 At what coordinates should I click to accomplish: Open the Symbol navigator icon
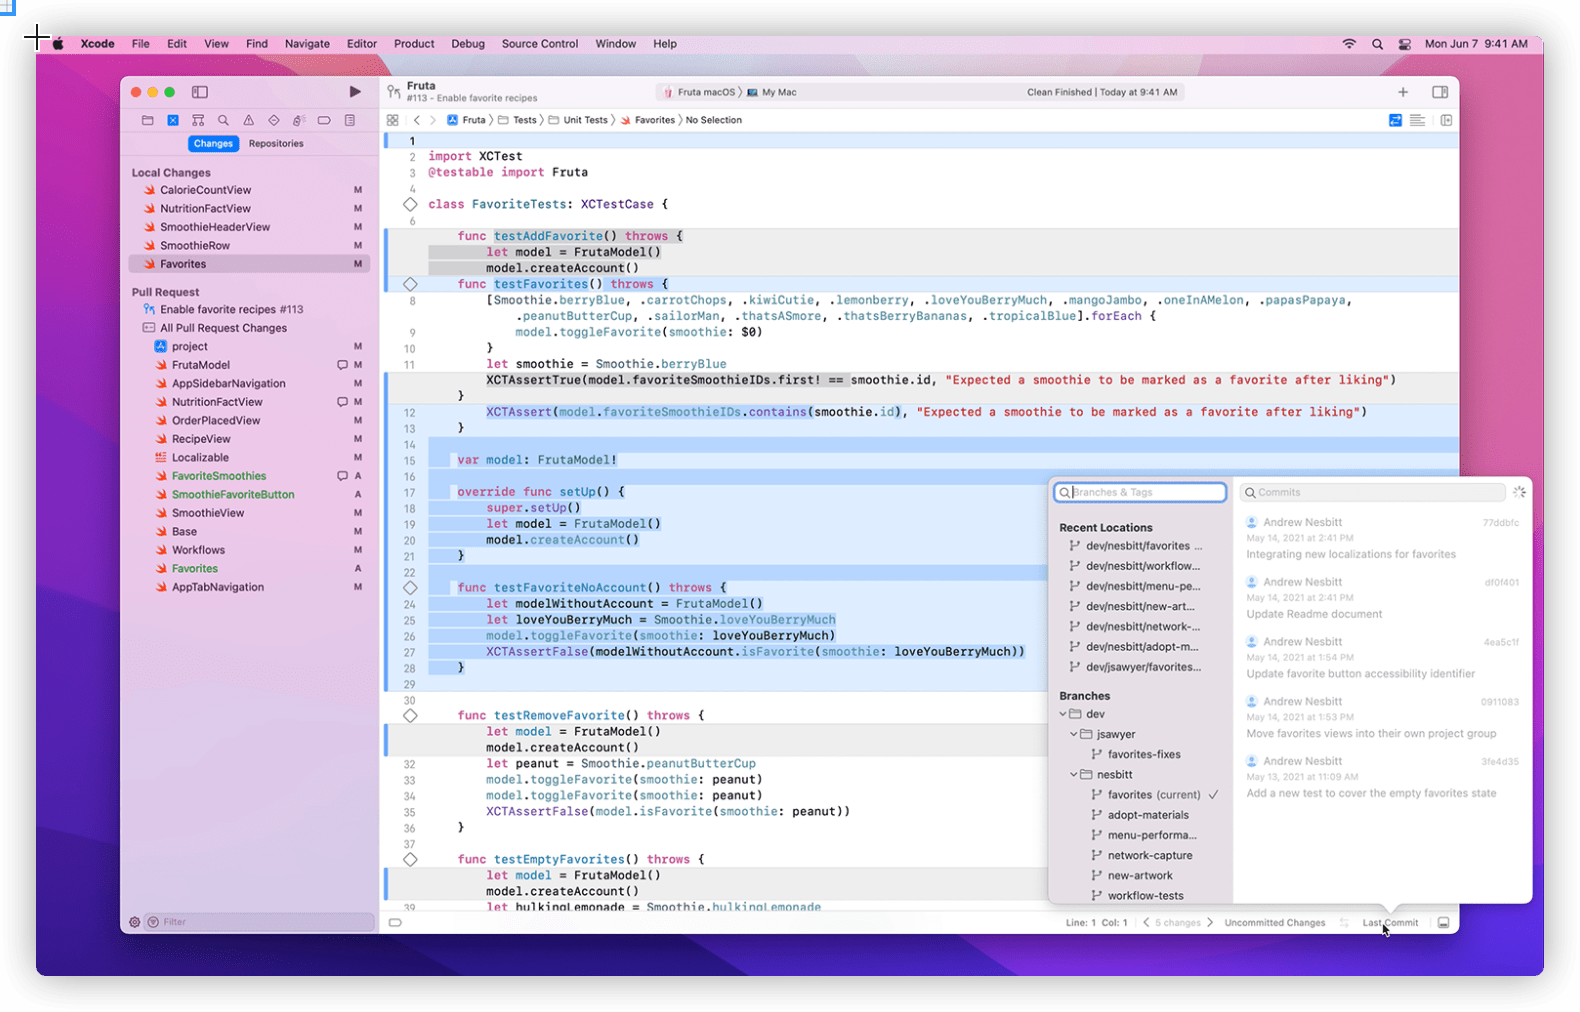(x=198, y=120)
